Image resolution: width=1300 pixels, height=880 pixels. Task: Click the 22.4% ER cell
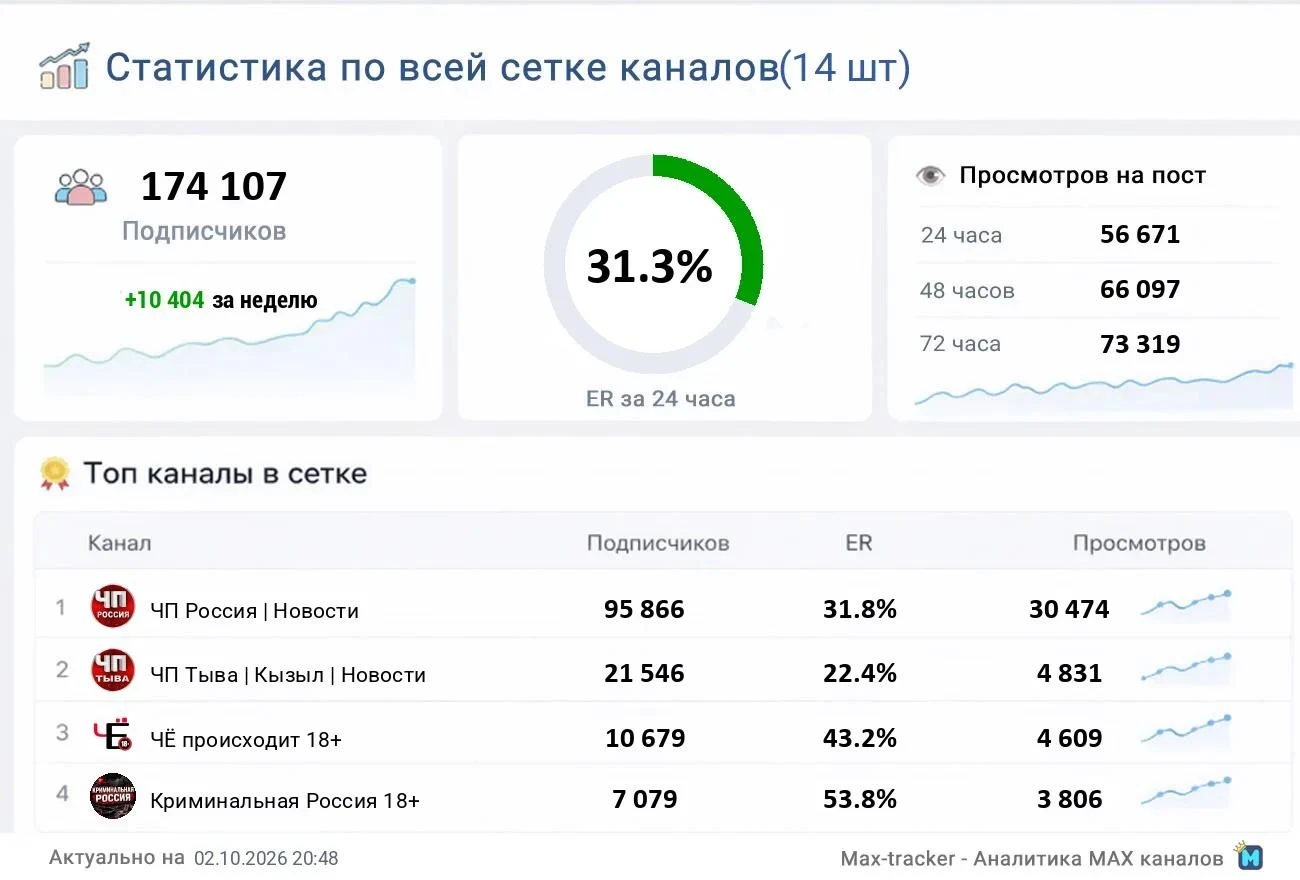(x=860, y=674)
